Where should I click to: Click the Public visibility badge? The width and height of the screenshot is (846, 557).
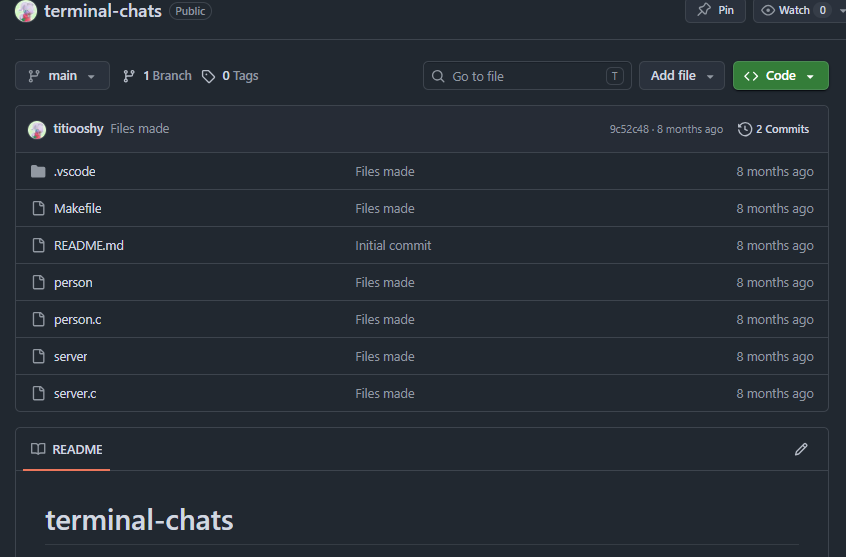pos(190,11)
